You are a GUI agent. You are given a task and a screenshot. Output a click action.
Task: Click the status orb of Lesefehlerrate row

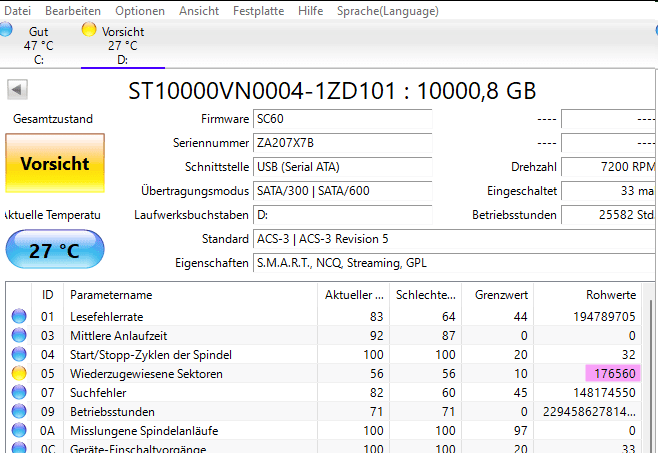[19, 316]
